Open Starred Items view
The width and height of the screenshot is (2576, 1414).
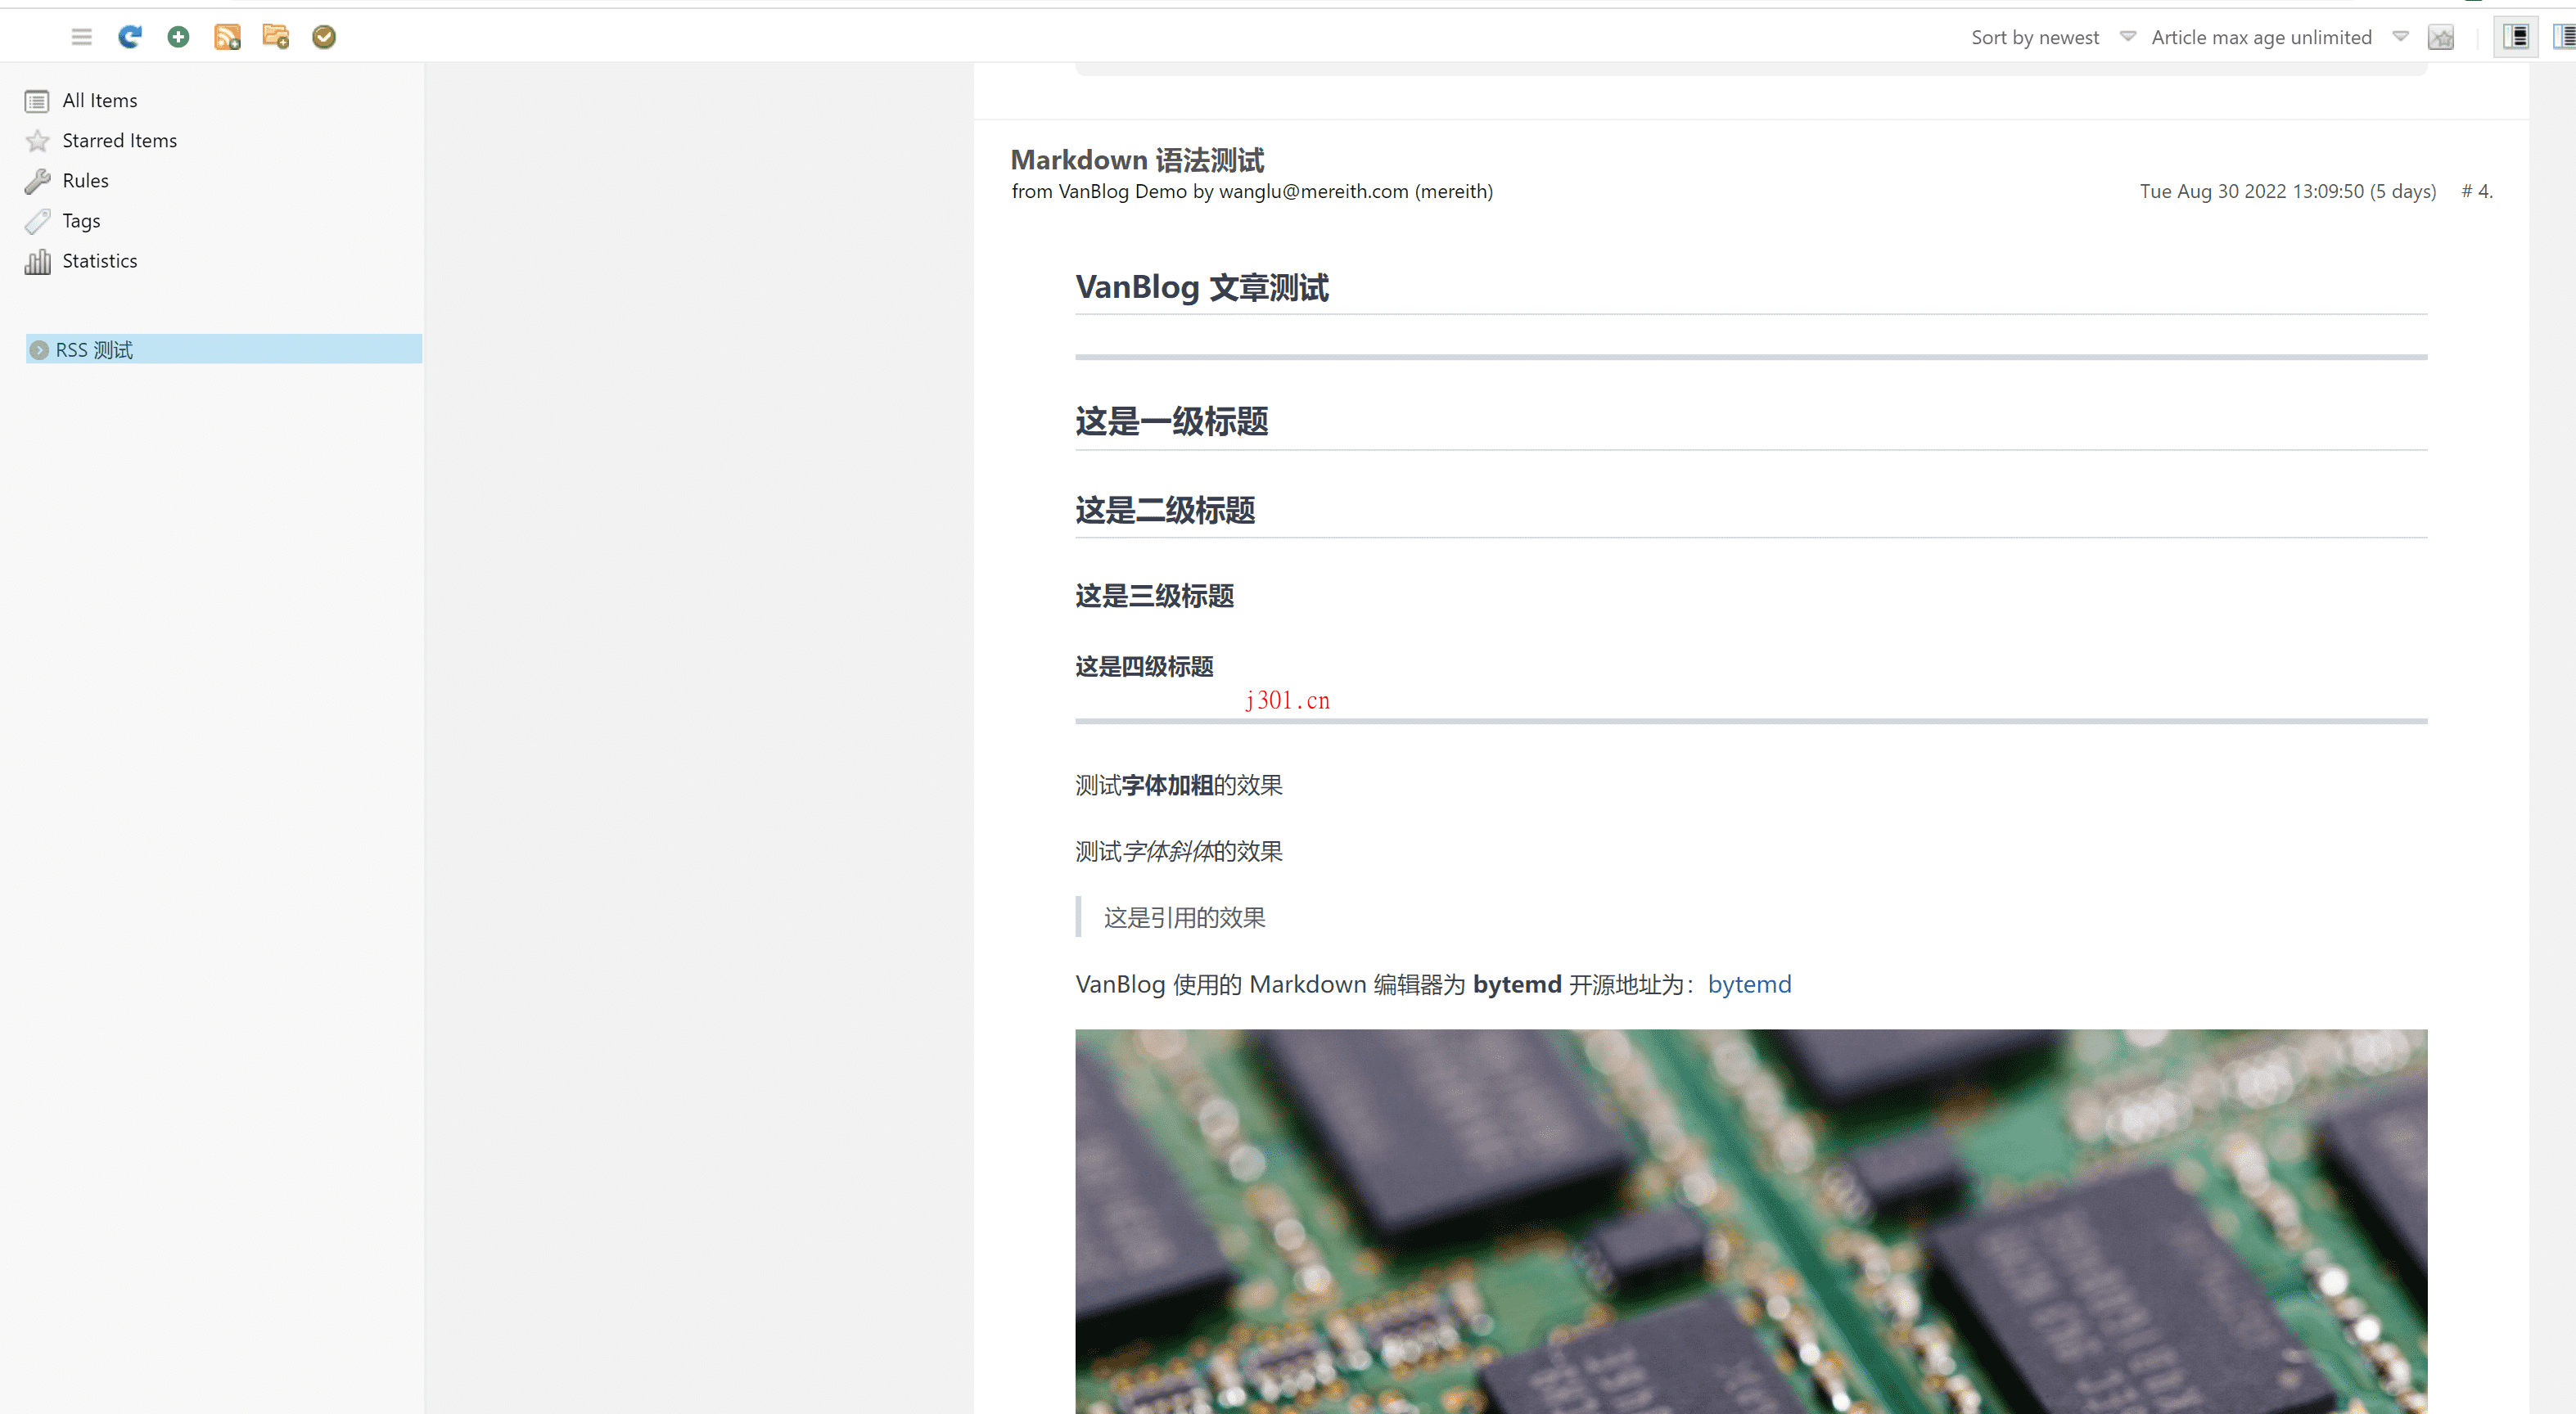tap(120, 140)
